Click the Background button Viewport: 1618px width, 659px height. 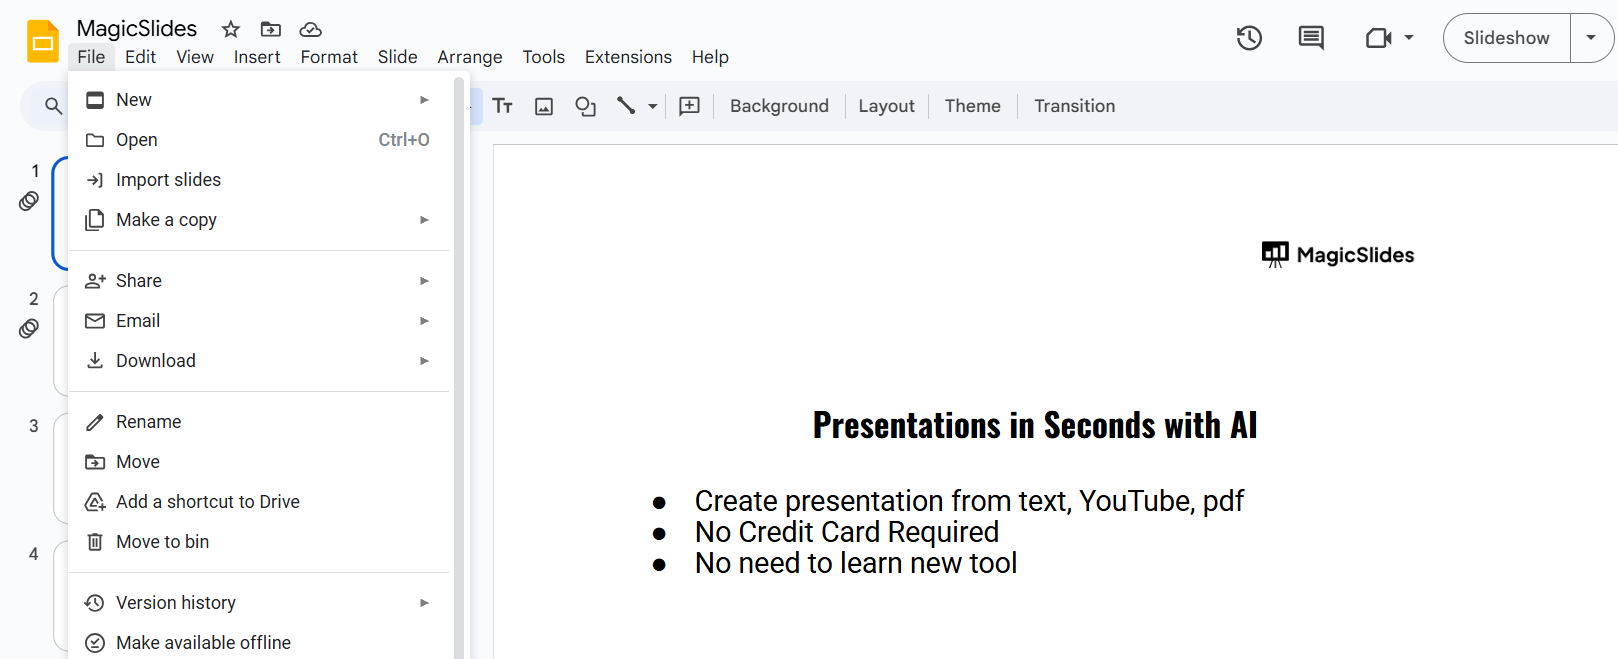coord(779,106)
